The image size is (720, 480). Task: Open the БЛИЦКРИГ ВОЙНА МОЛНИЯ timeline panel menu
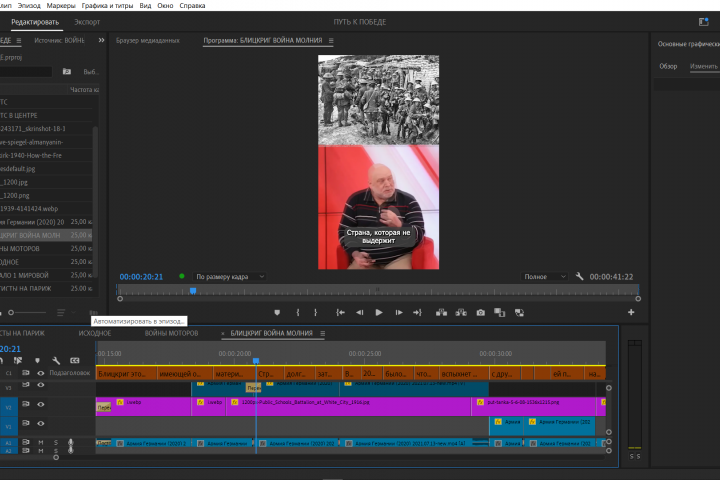pyautogui.click(x=323, y=333)
